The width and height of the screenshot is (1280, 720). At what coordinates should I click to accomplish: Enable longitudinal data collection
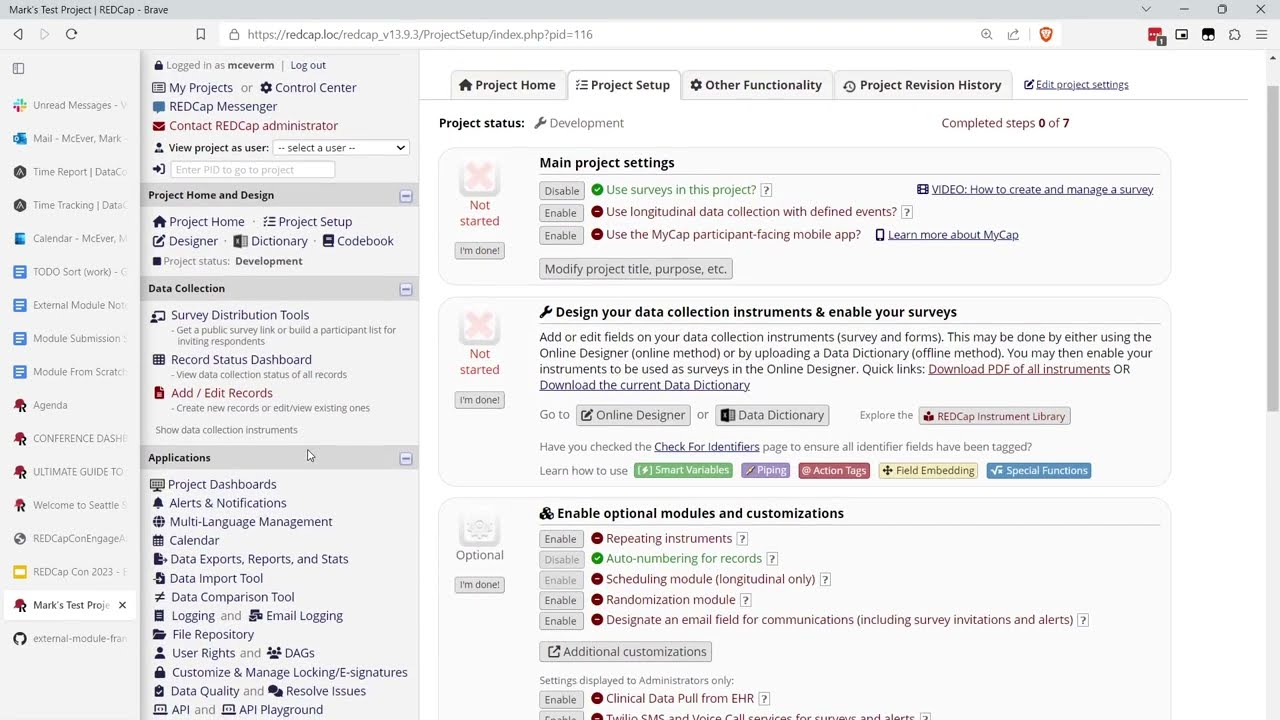[560, 213]
